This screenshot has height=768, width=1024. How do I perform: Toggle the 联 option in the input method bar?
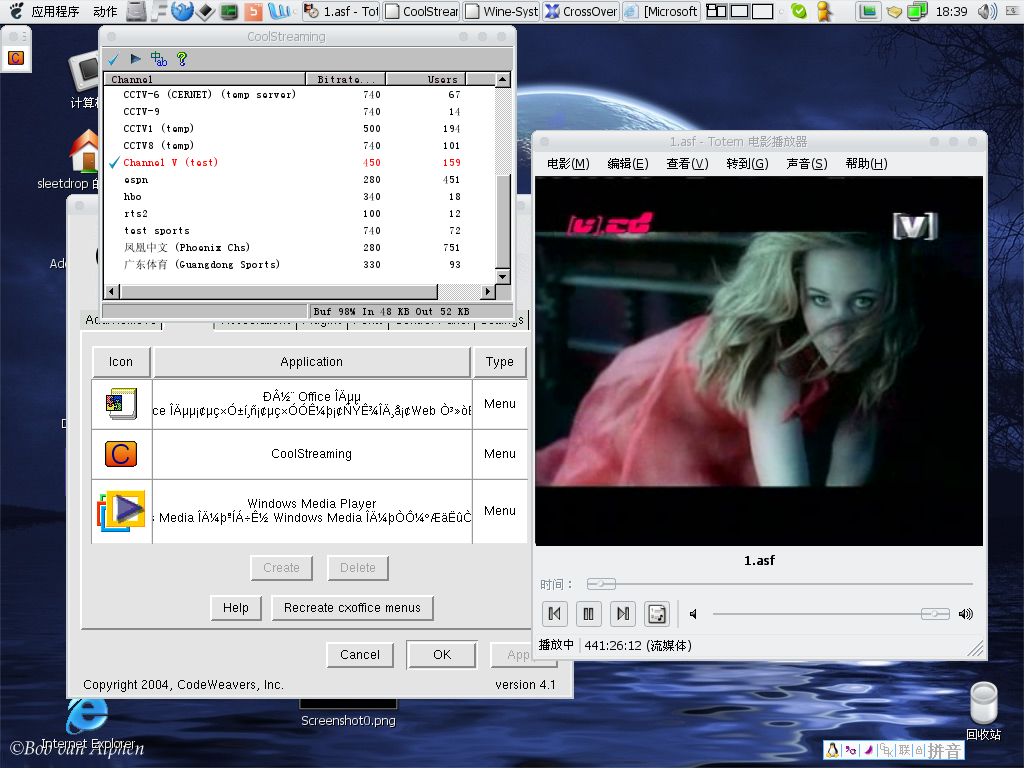(x=904, y=750)
